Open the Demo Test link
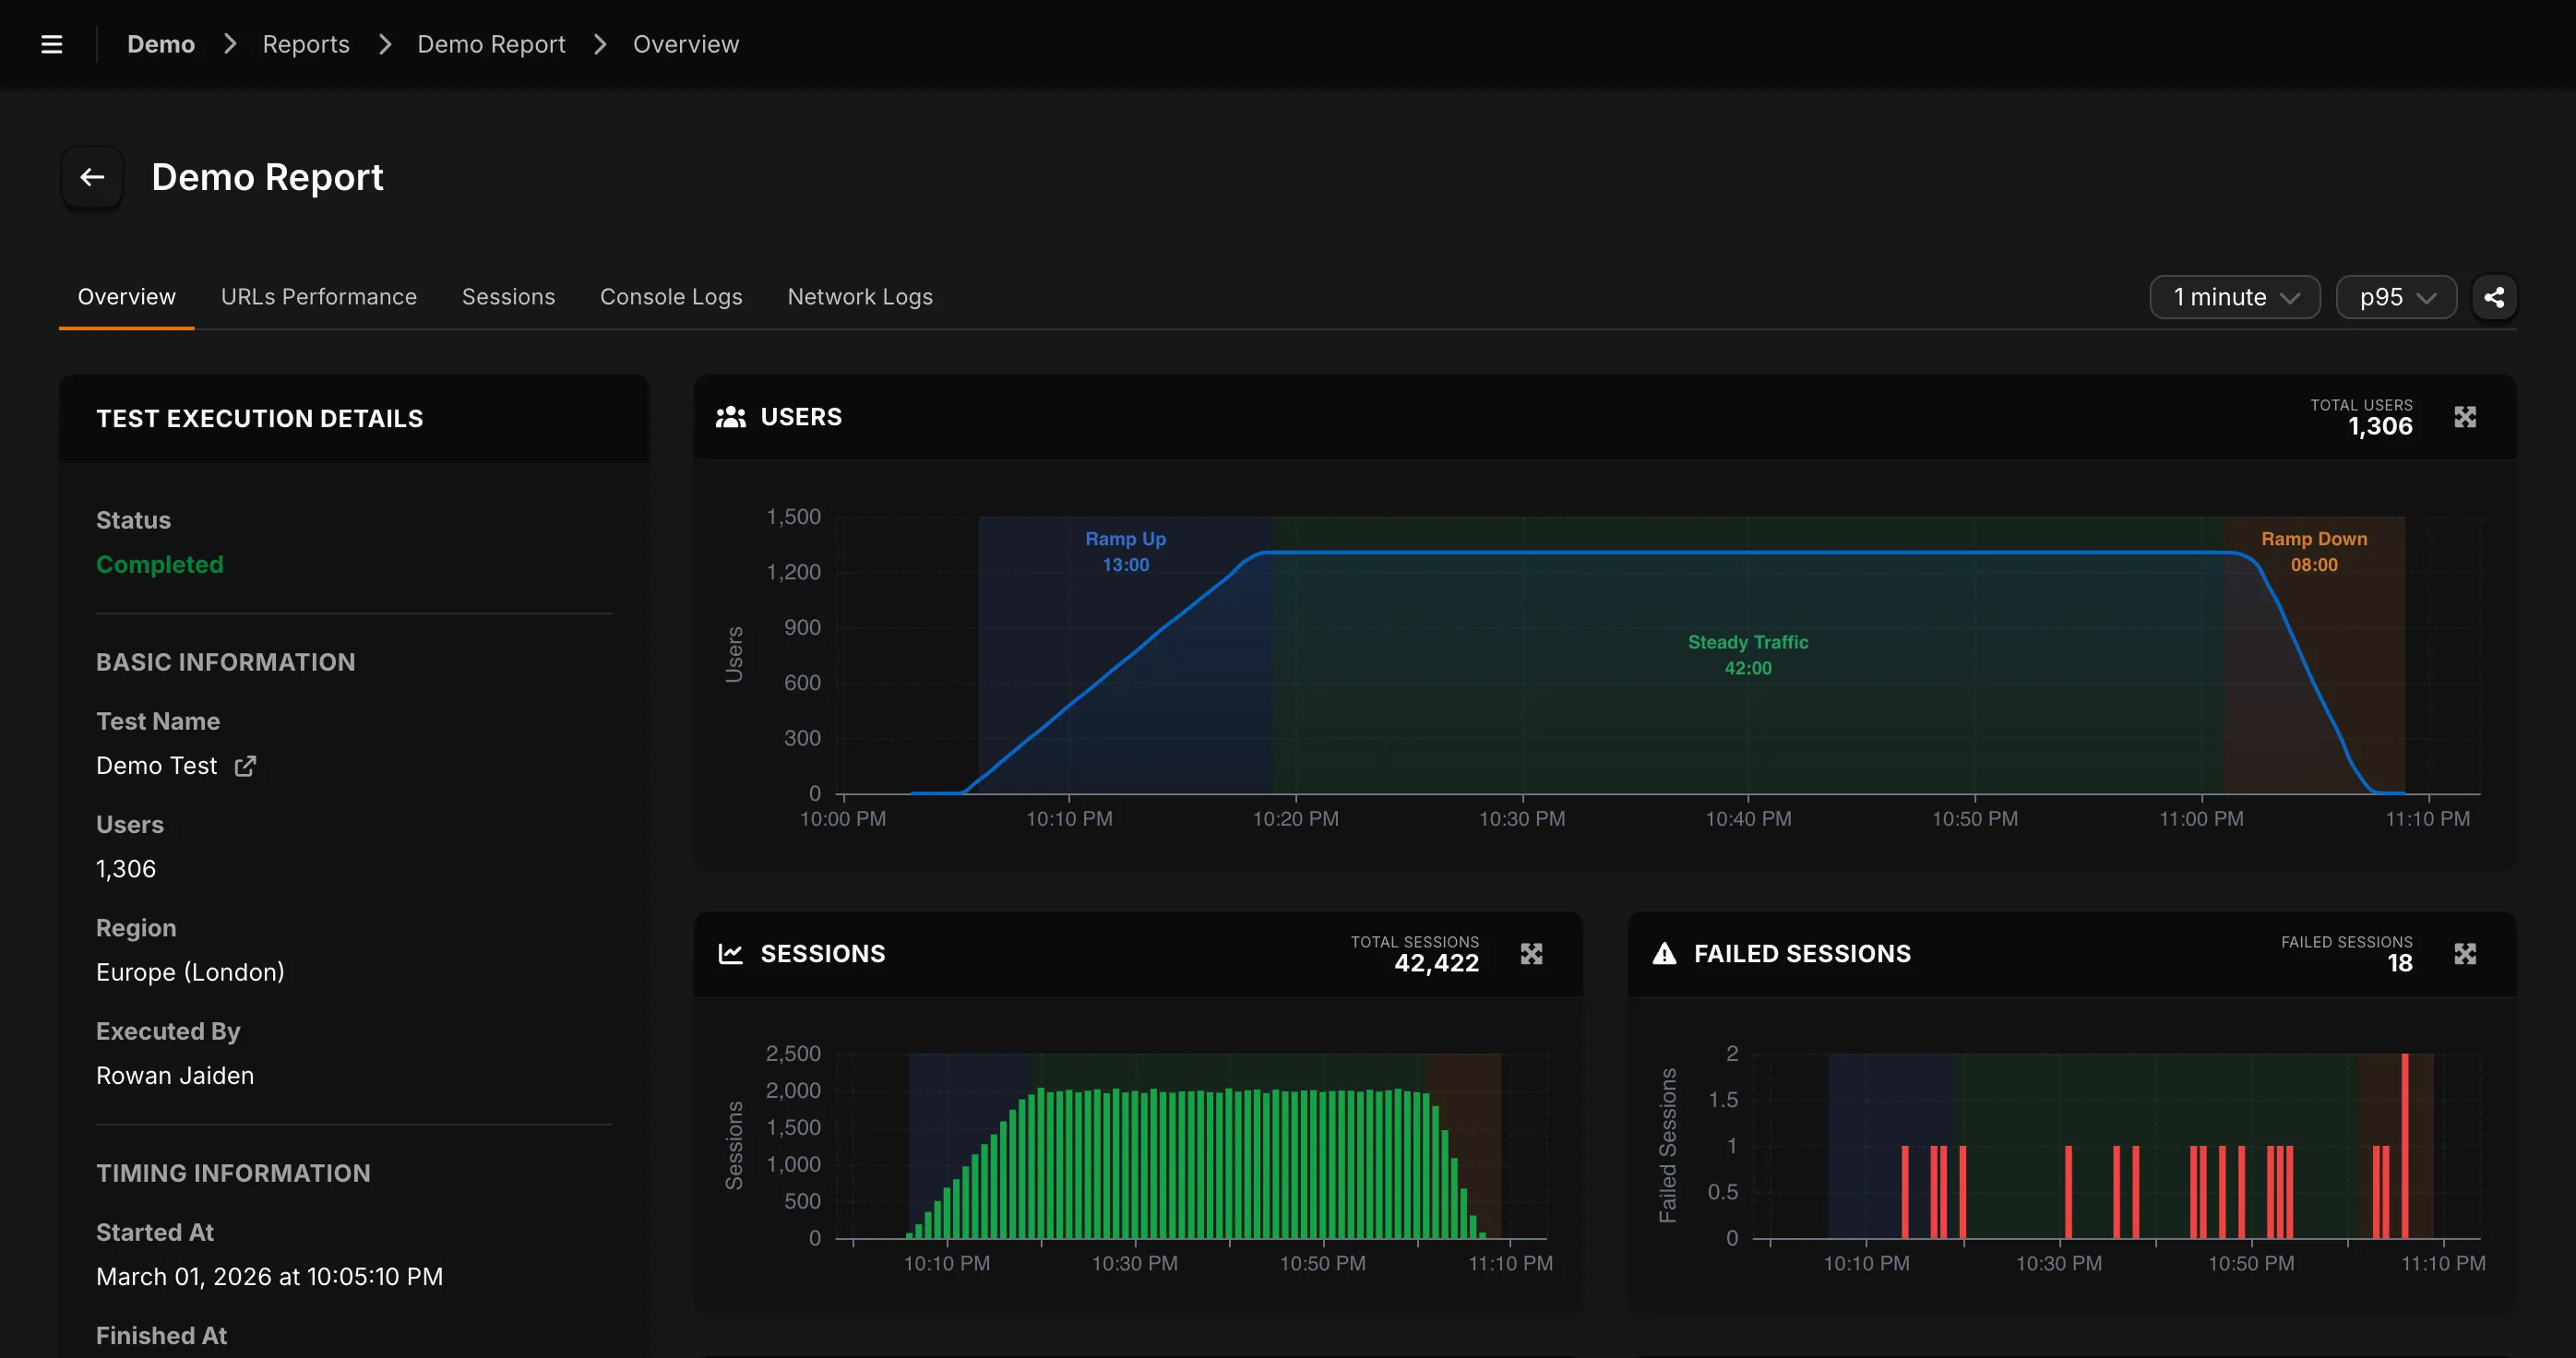The width and height of the screenshot is (2576, 1358). coord(156,766)
